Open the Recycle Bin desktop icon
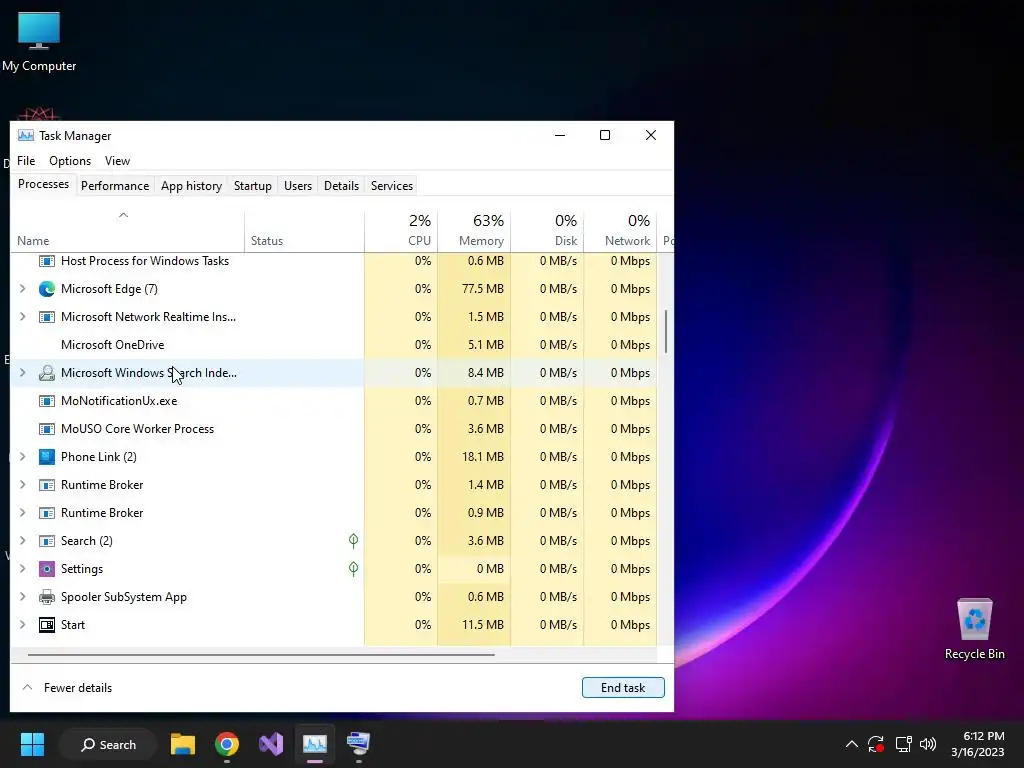The width and height of the screenshot is (1024, 768). point(974,629)
